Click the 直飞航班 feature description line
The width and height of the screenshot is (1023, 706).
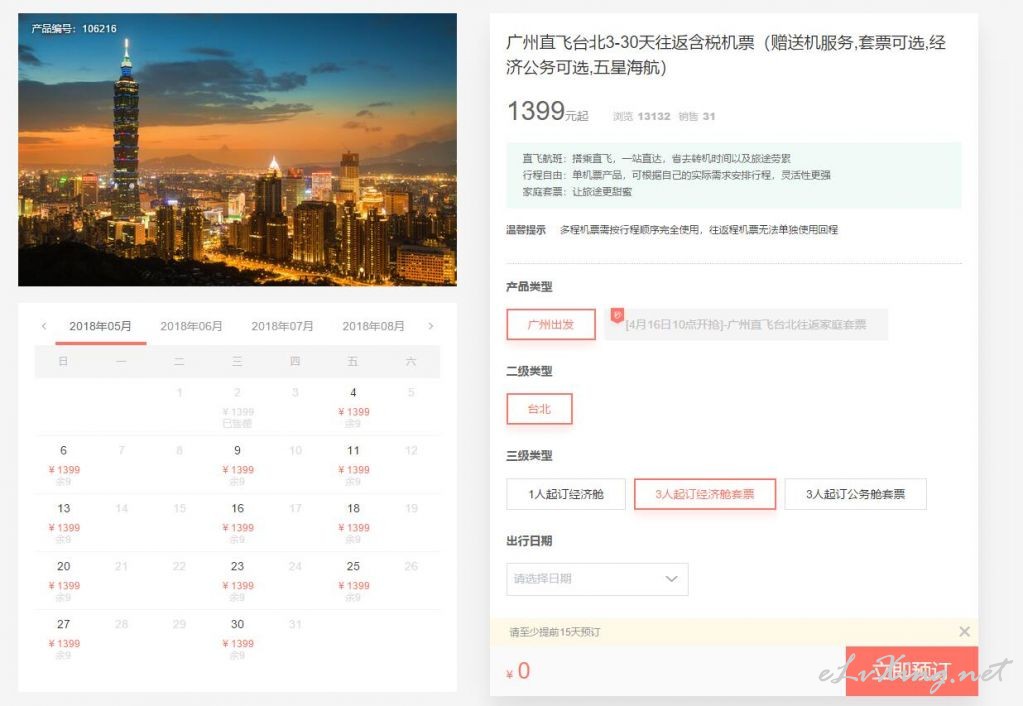click(656, 159)
